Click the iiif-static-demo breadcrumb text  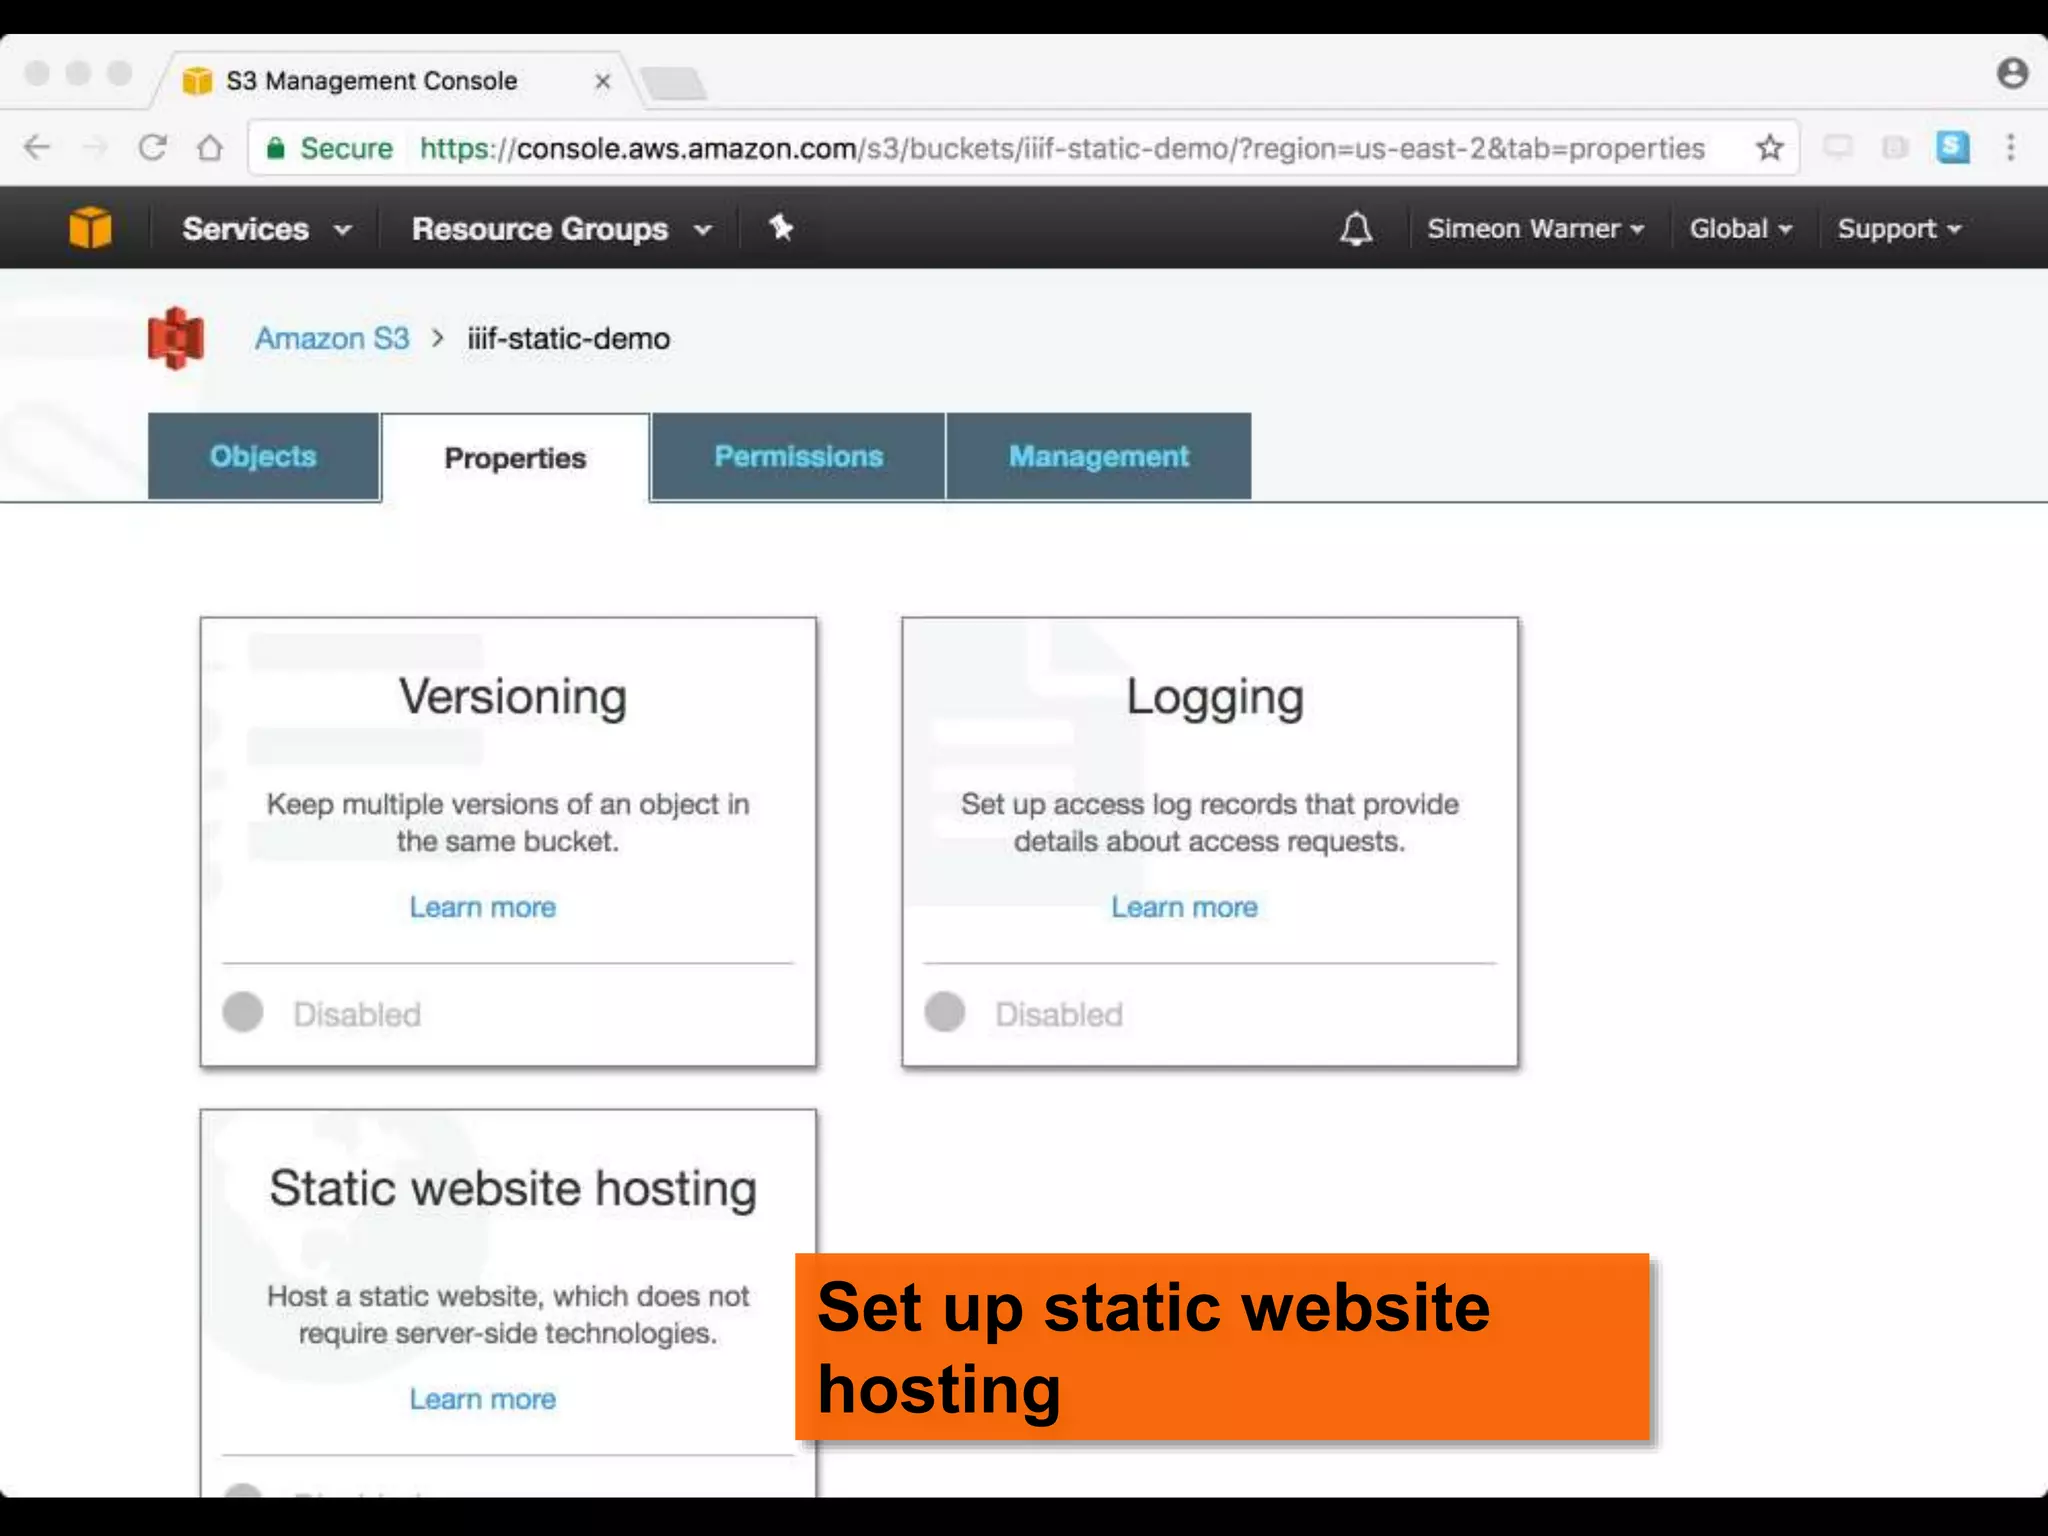[569, 338]
